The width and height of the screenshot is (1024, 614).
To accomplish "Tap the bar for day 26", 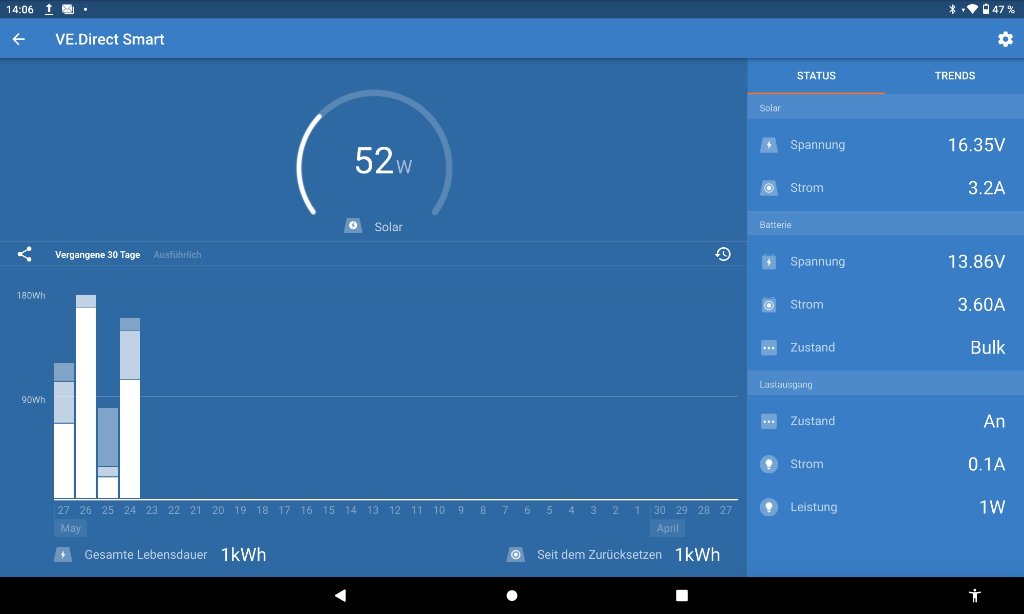I will (86, 400).
